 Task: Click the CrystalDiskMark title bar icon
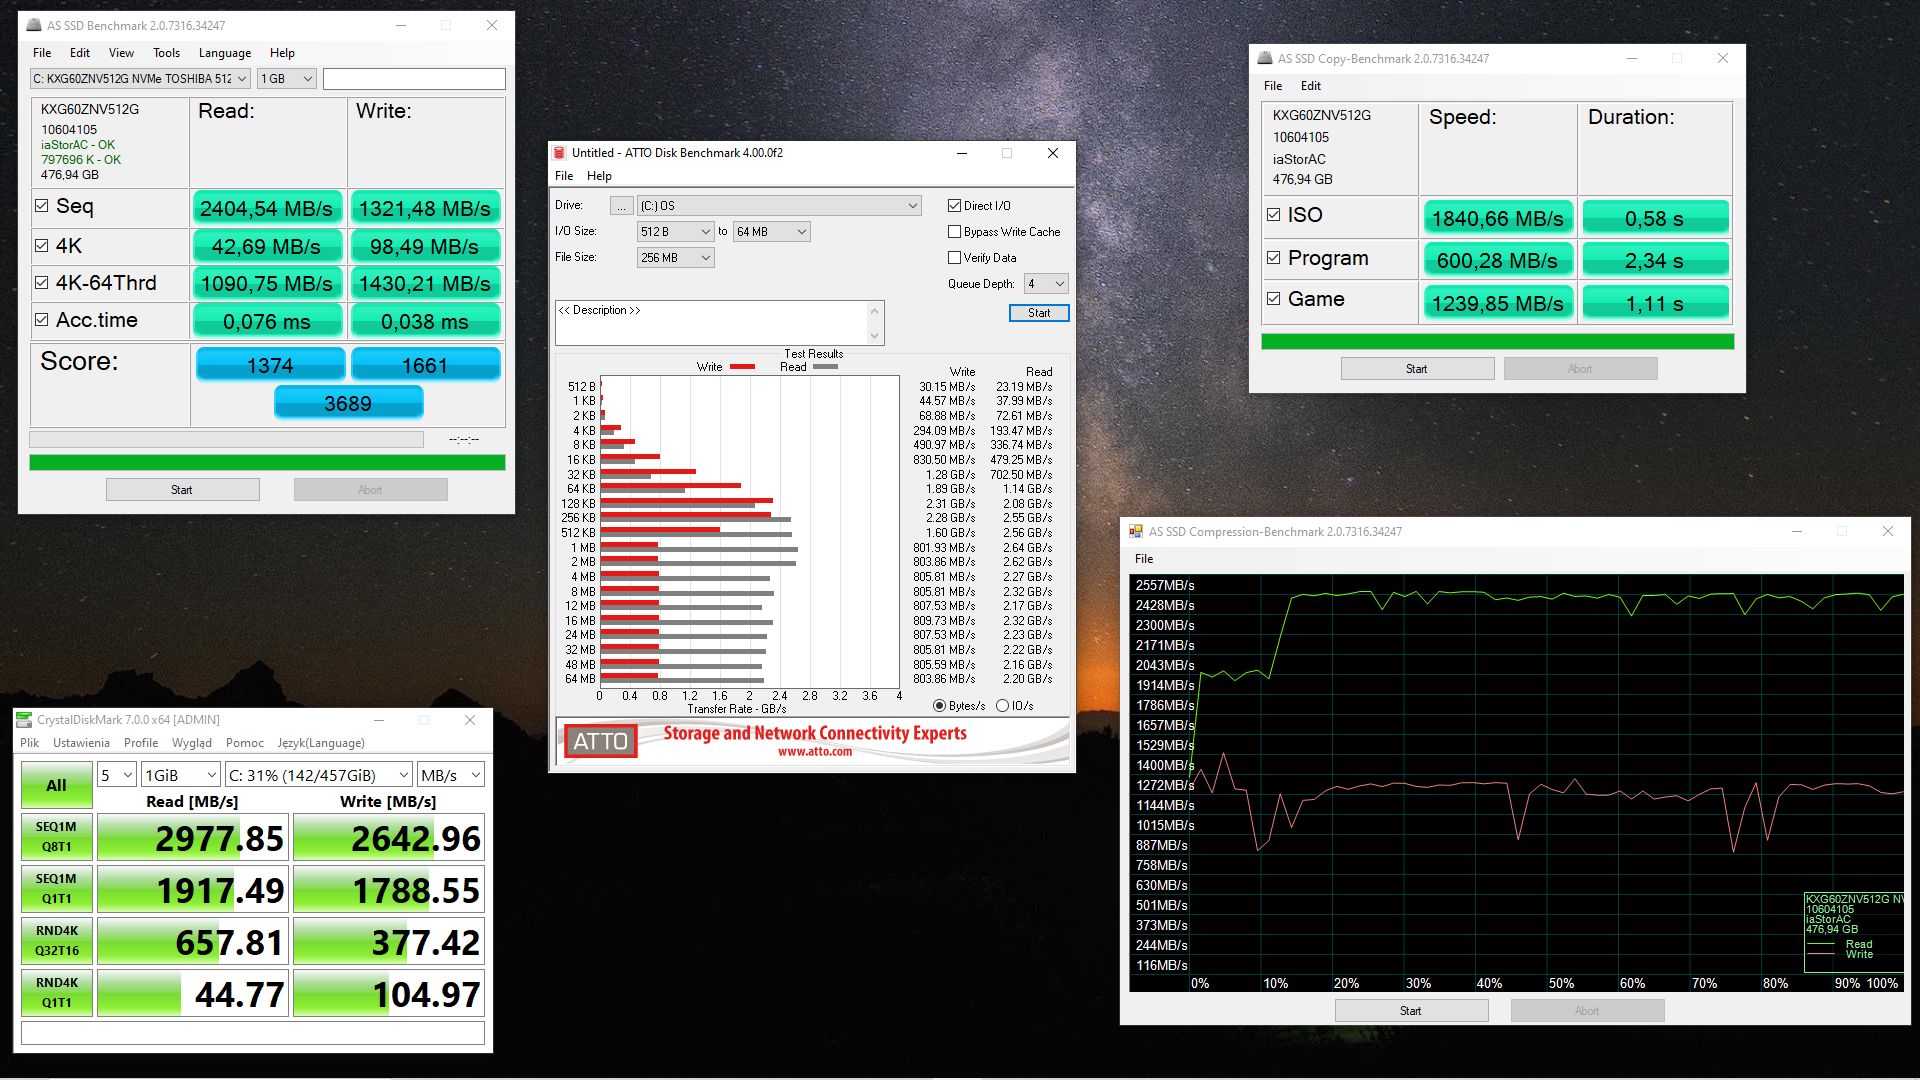[x=24, y=720]
